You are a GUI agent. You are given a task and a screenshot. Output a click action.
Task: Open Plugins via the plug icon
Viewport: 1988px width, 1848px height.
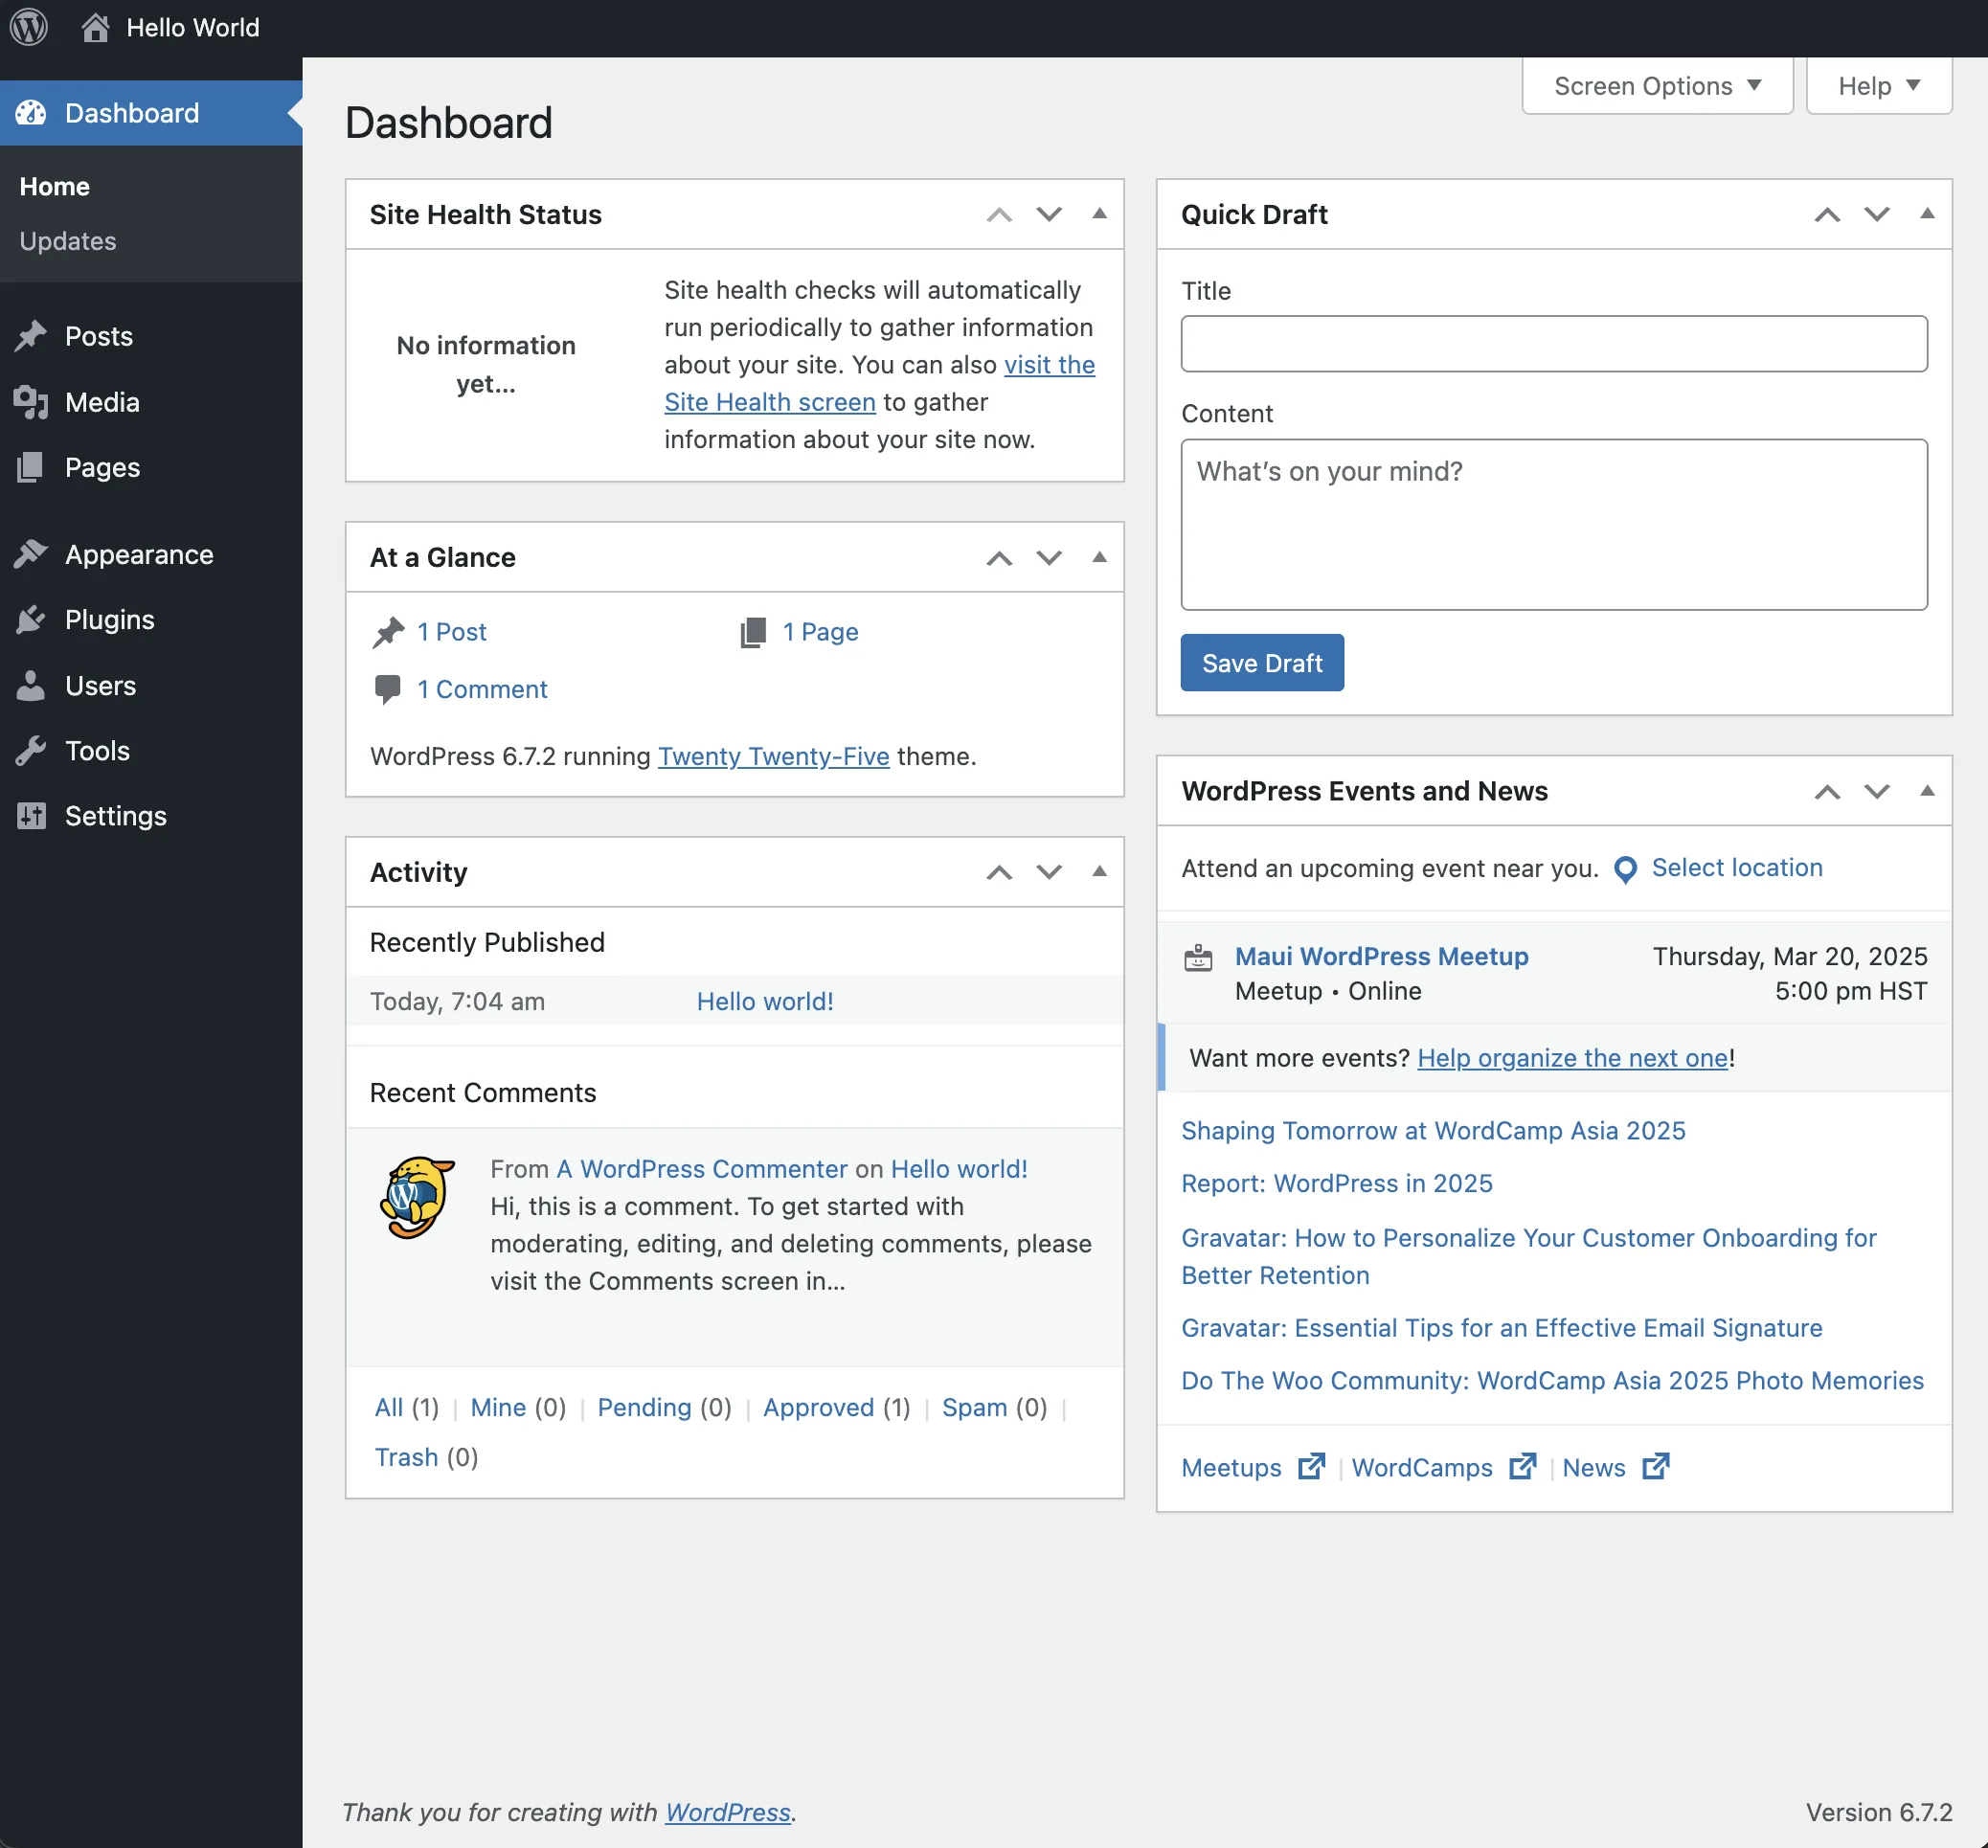pos(31,619)
